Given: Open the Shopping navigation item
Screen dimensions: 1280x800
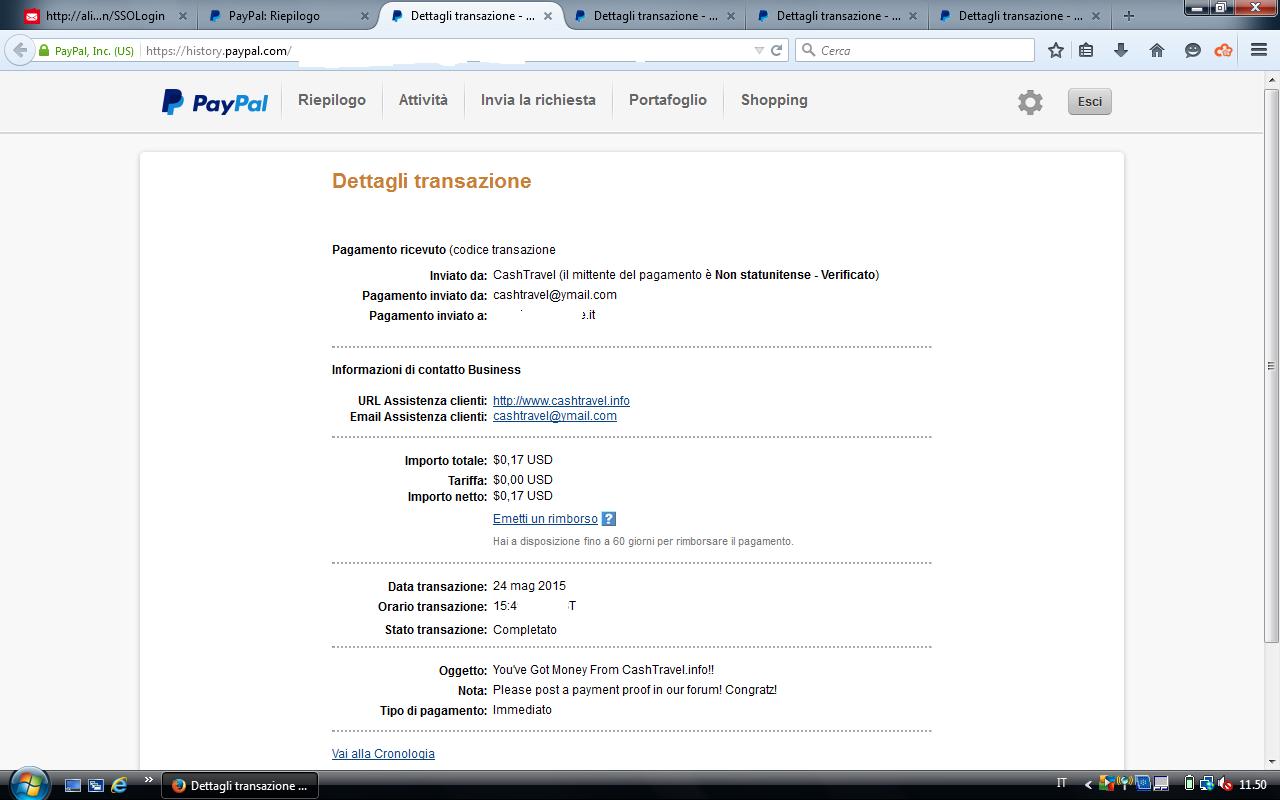Looking at the screenshot, I should click(x=774, y=100).
